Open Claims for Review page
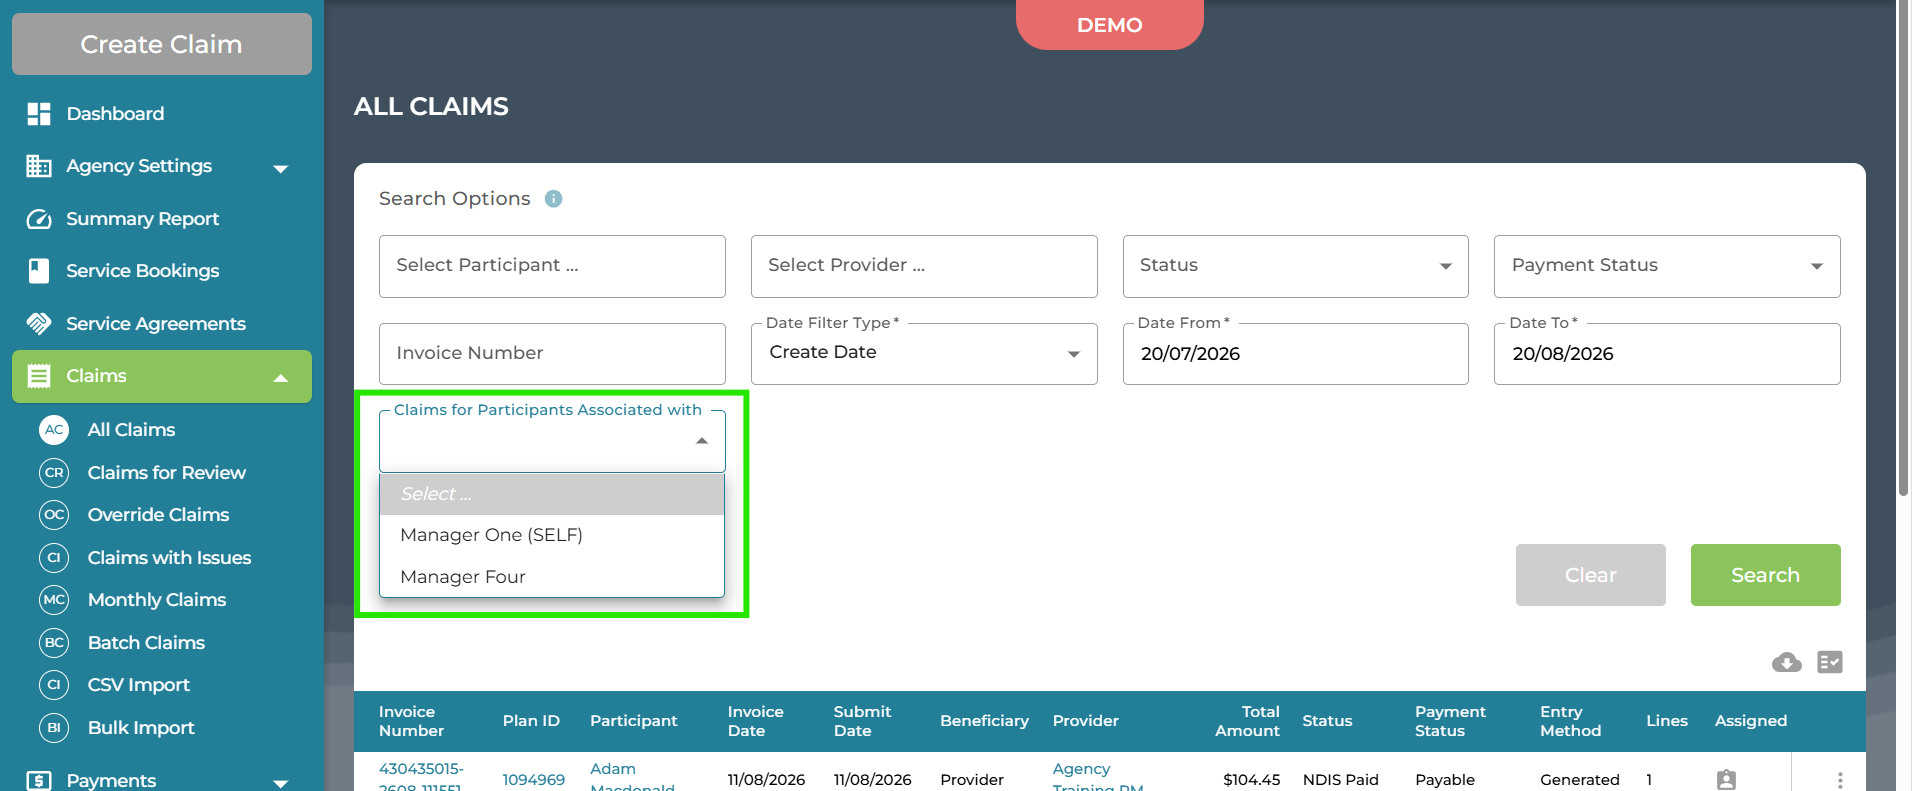 click(x=166, y=473)
